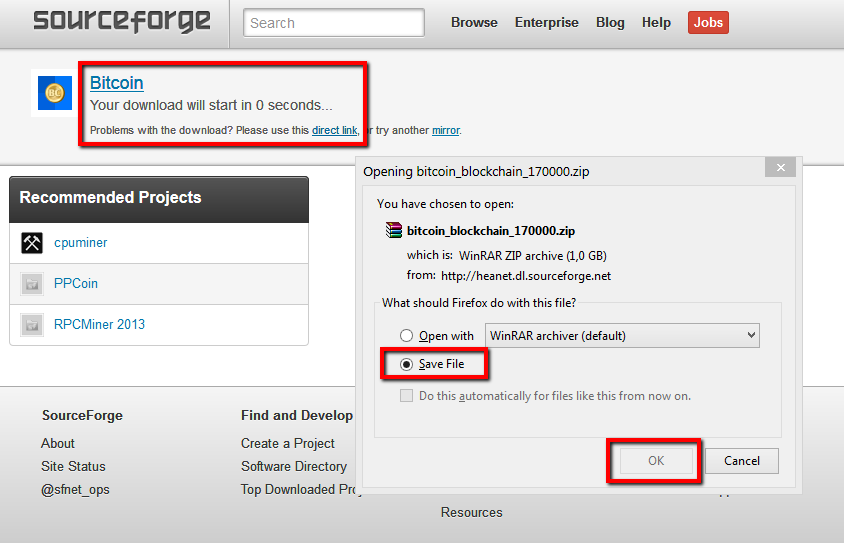Open the Bitcoin project title link
Viewport: 844px width, 543px height.
pos(117,83)
